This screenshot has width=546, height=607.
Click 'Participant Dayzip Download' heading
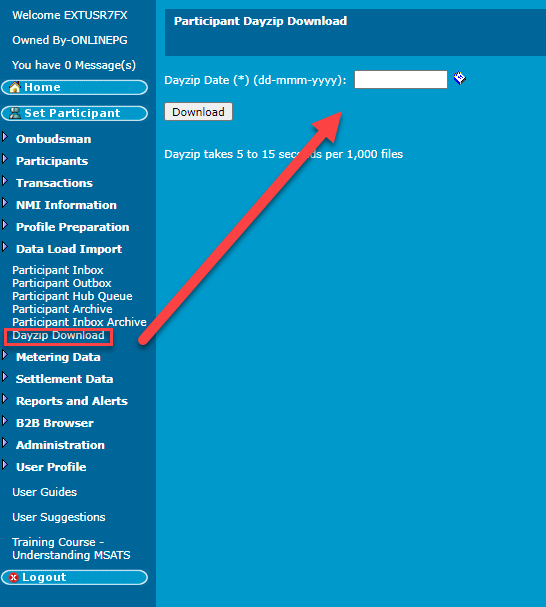(x=260, y=21)
